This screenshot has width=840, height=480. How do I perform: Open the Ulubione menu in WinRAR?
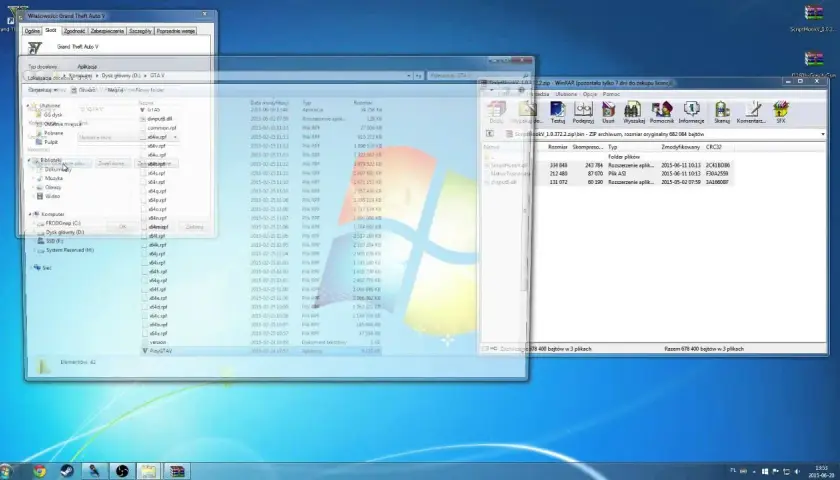[566, 94]
